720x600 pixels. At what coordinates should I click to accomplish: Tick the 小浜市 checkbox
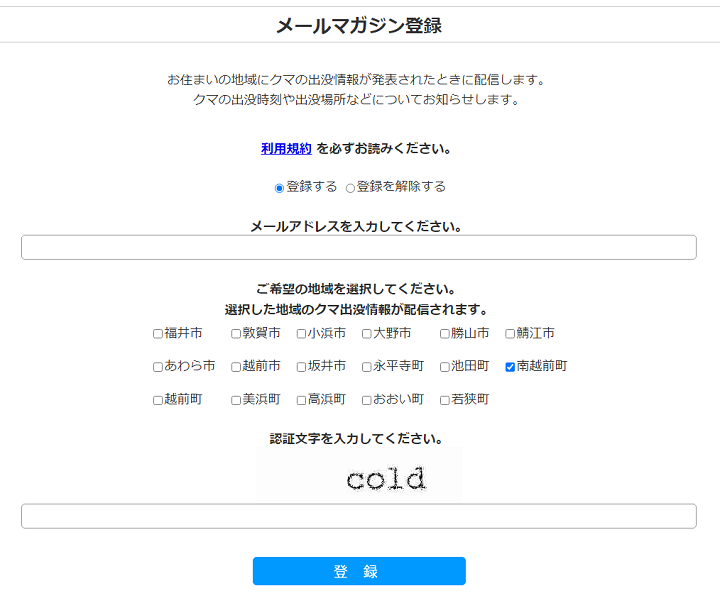click(x=301, y=334)
